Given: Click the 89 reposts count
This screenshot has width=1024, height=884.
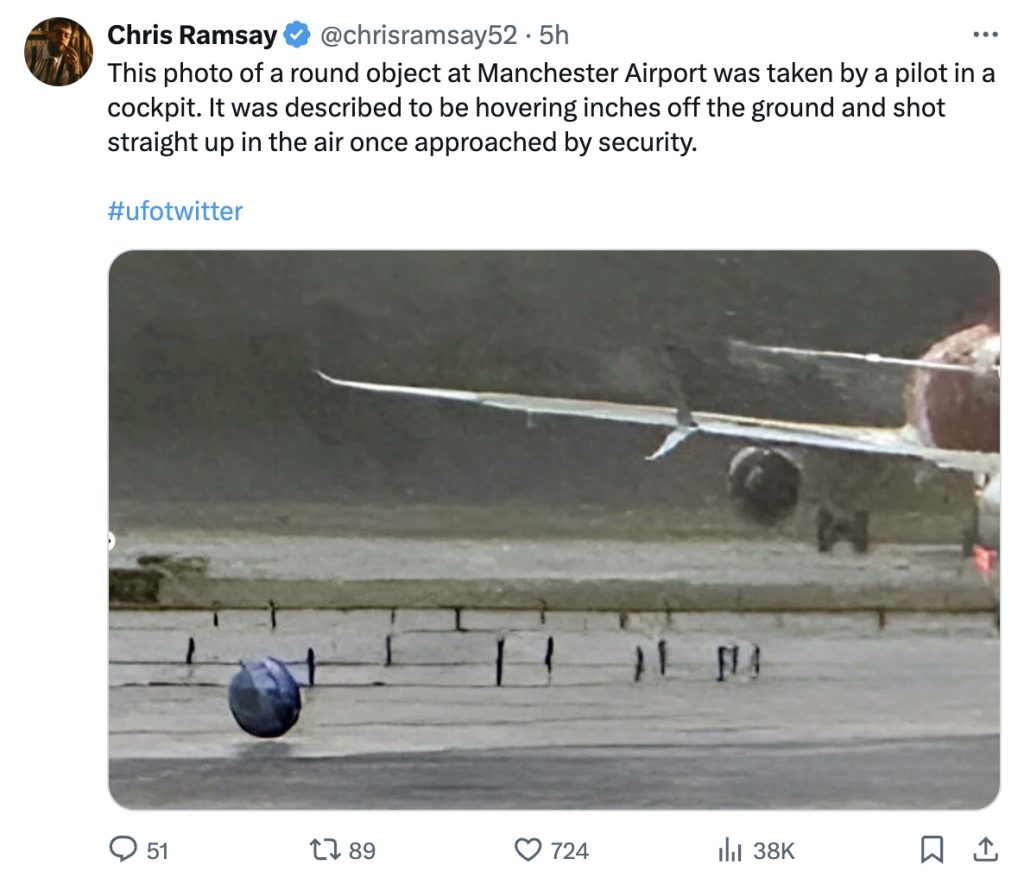Looking at the screenshot, I should point(362,851).
